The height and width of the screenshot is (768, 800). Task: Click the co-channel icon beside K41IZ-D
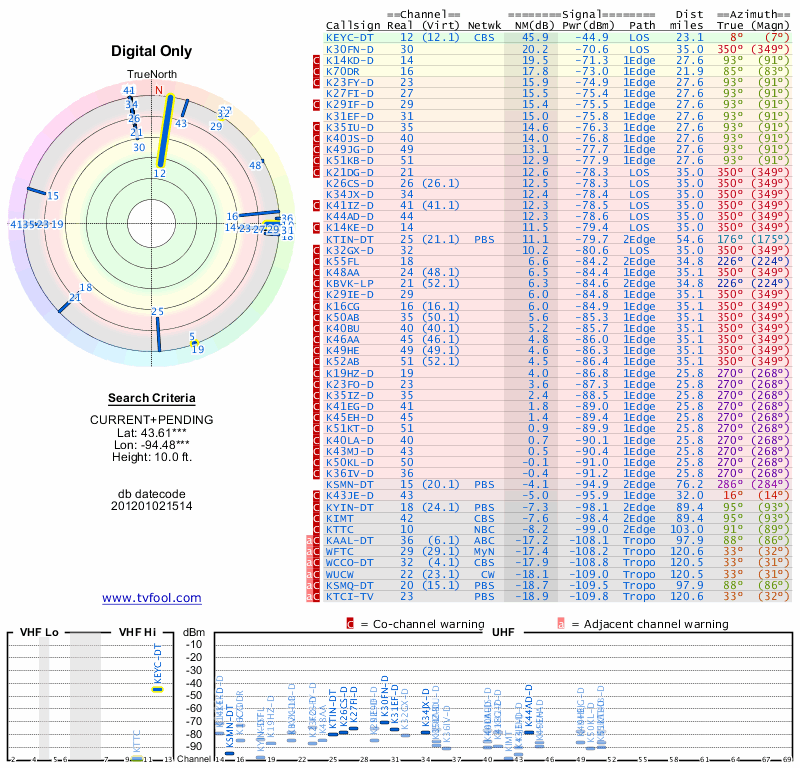(317, 205)
